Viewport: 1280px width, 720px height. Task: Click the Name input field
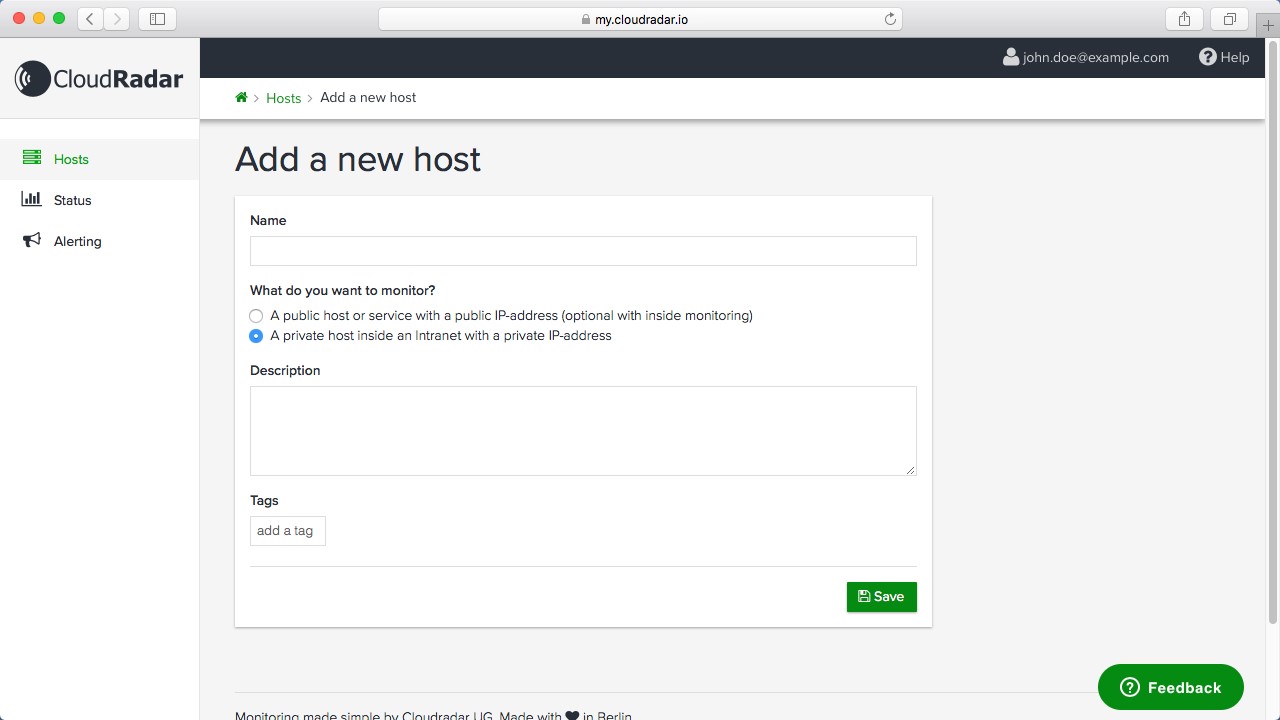(583, 251)
